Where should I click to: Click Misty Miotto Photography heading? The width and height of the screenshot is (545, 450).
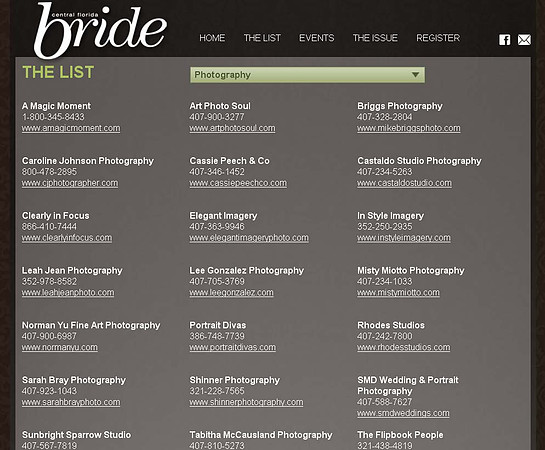click(410, 271)
